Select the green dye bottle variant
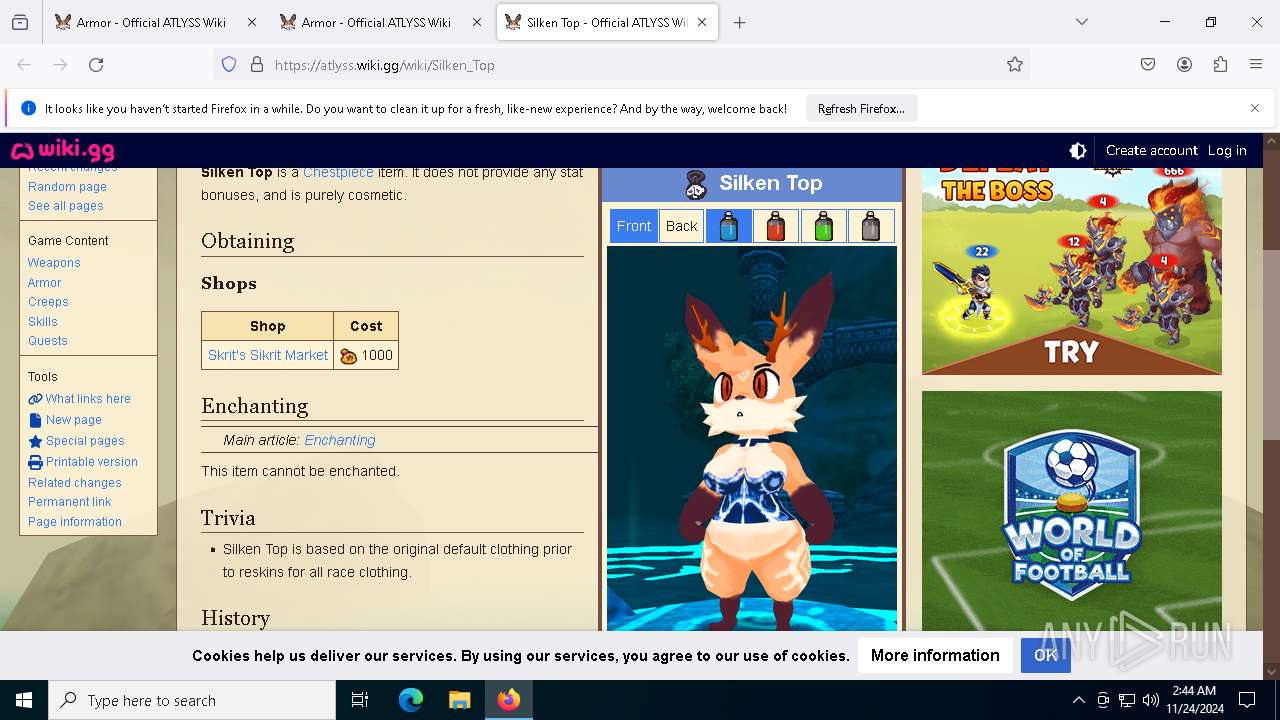1280x720 pixels. coord(823,226)
